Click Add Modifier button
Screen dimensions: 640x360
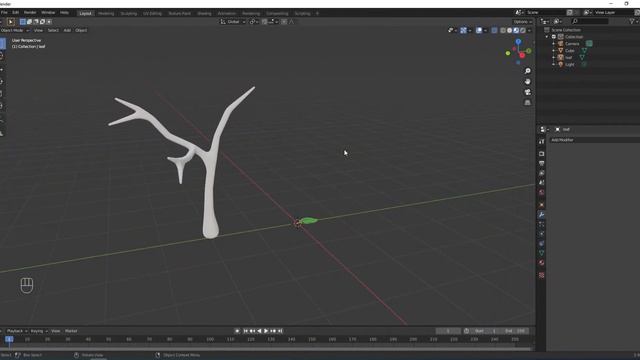pyautogui.click(x=595, y=140)
